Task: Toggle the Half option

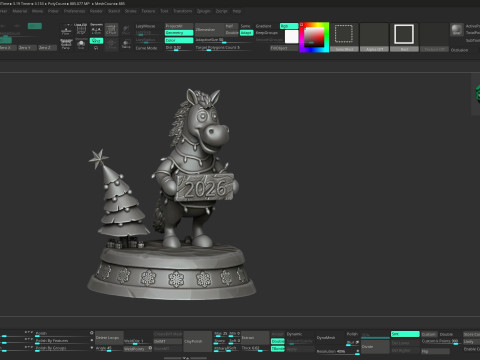Action: click(231, 26)
